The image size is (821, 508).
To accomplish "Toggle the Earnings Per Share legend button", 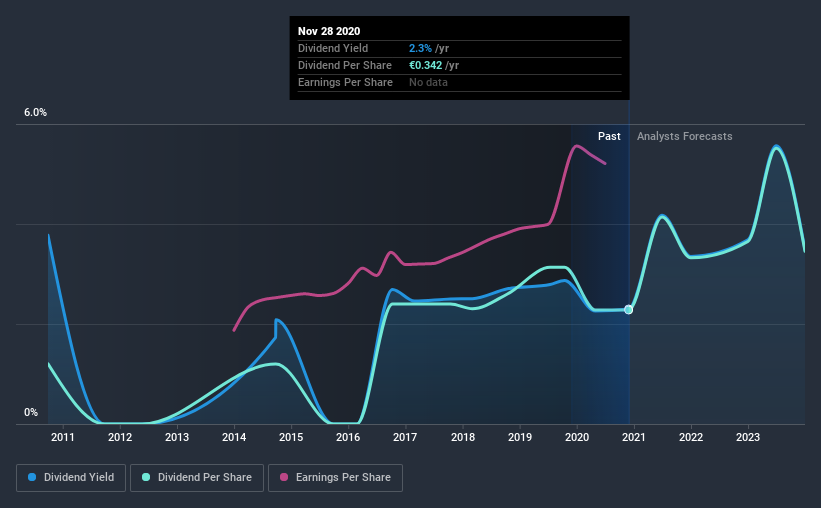I will coord(335,478).
